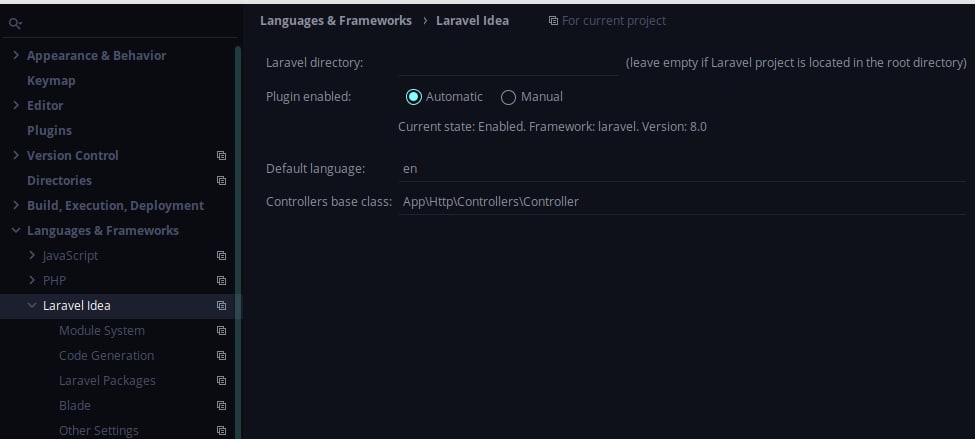Click the search magnifier icon in settings
The height and width of the screenshot is (439, 975).
[15, 24]
